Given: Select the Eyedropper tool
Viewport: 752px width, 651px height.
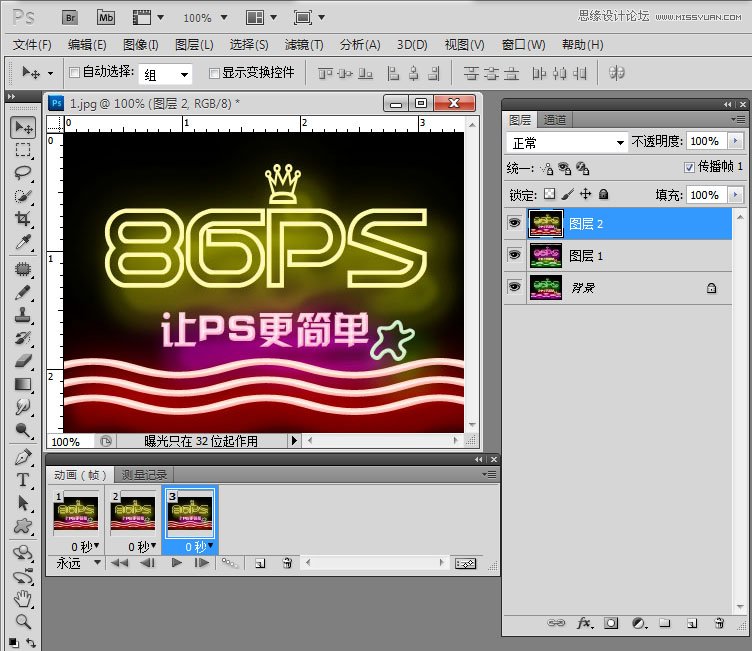Looking at the screenshot, I should [x=22, y=243].
